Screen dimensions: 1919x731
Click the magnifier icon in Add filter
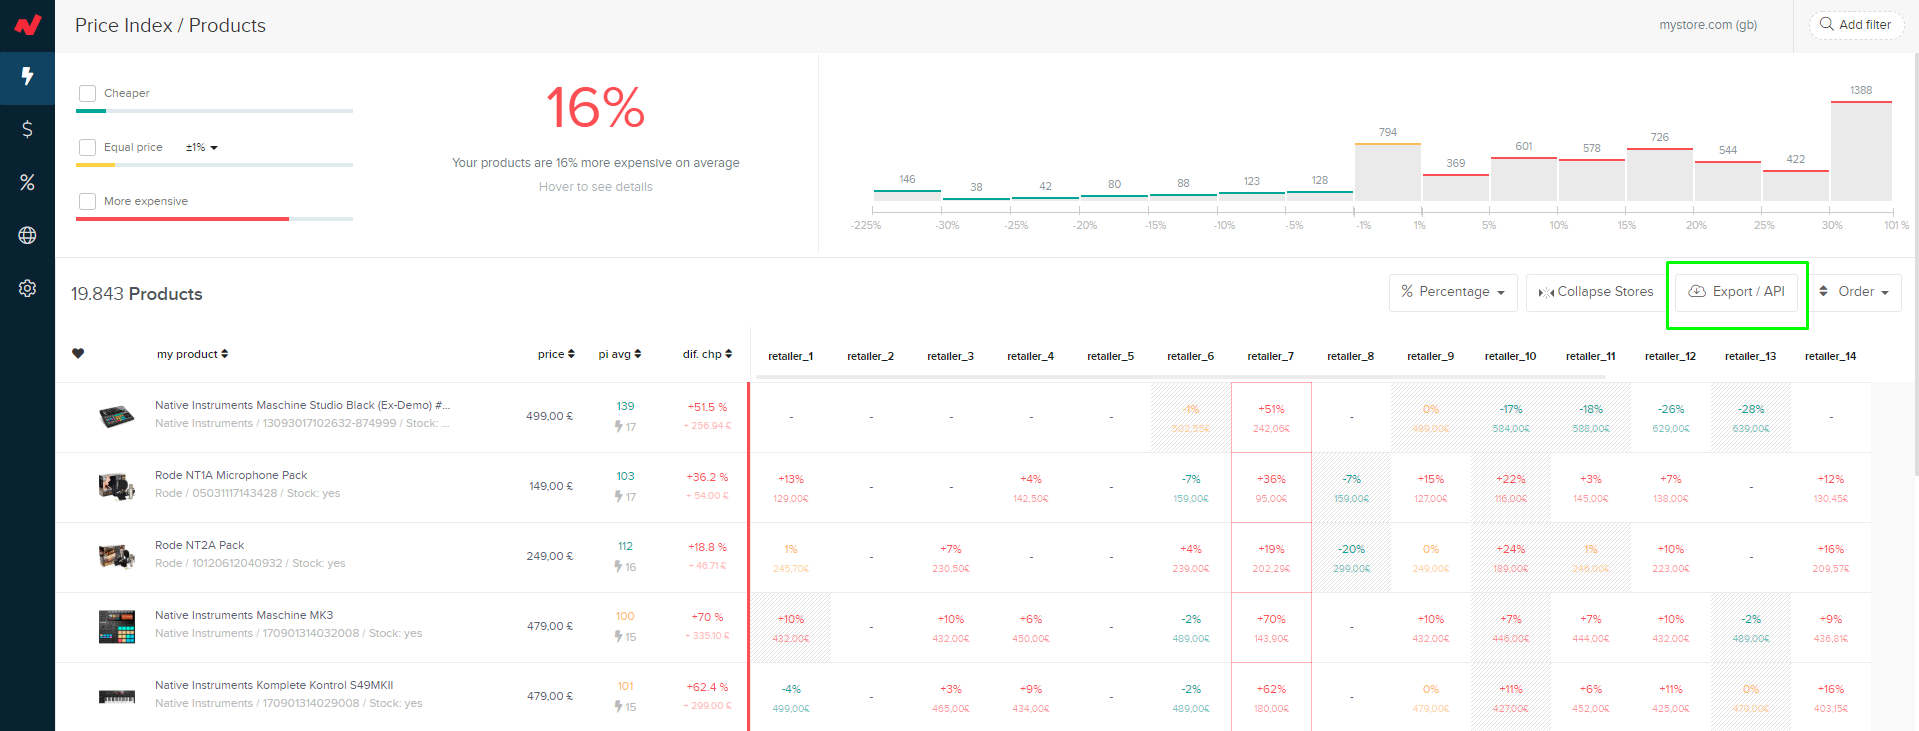click(x=1826, y=24)
